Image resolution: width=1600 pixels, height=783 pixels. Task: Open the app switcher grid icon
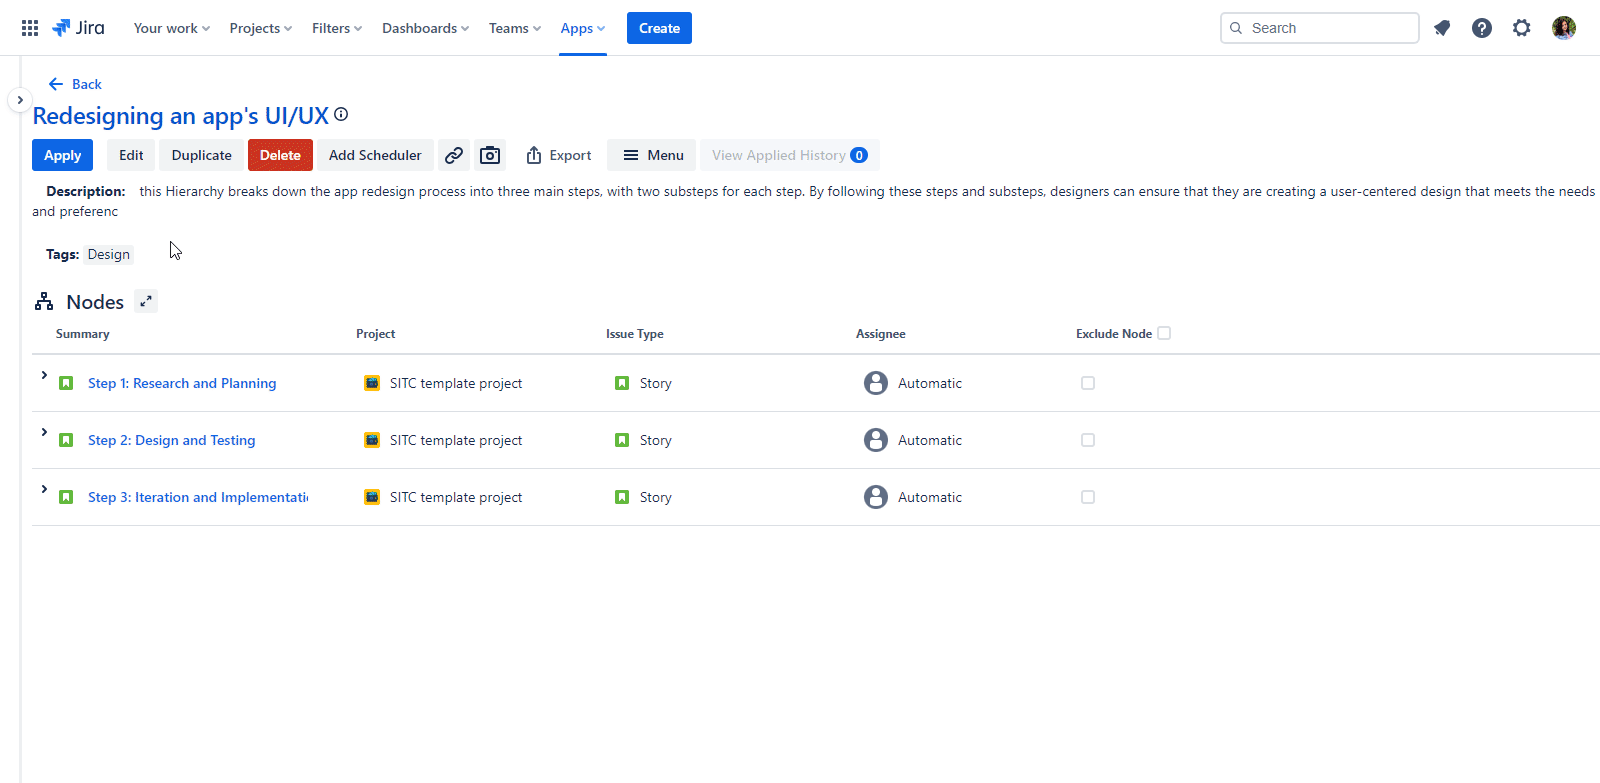coord(30,28)
